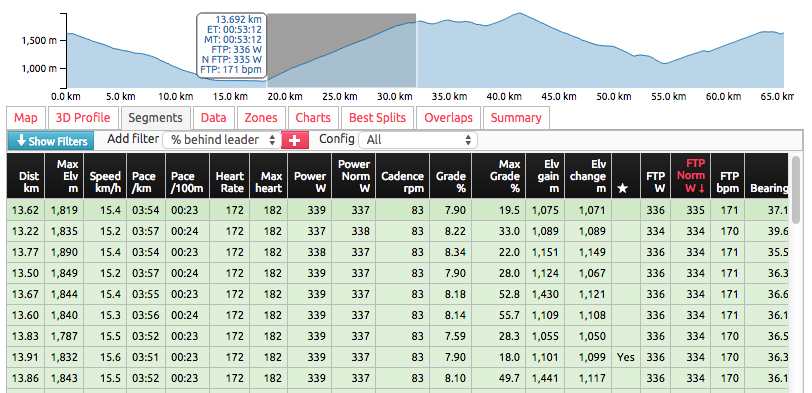Click elevation gain cell '1,430'
The width and height of the screenshot is (812, 393).
pos(545,294)
